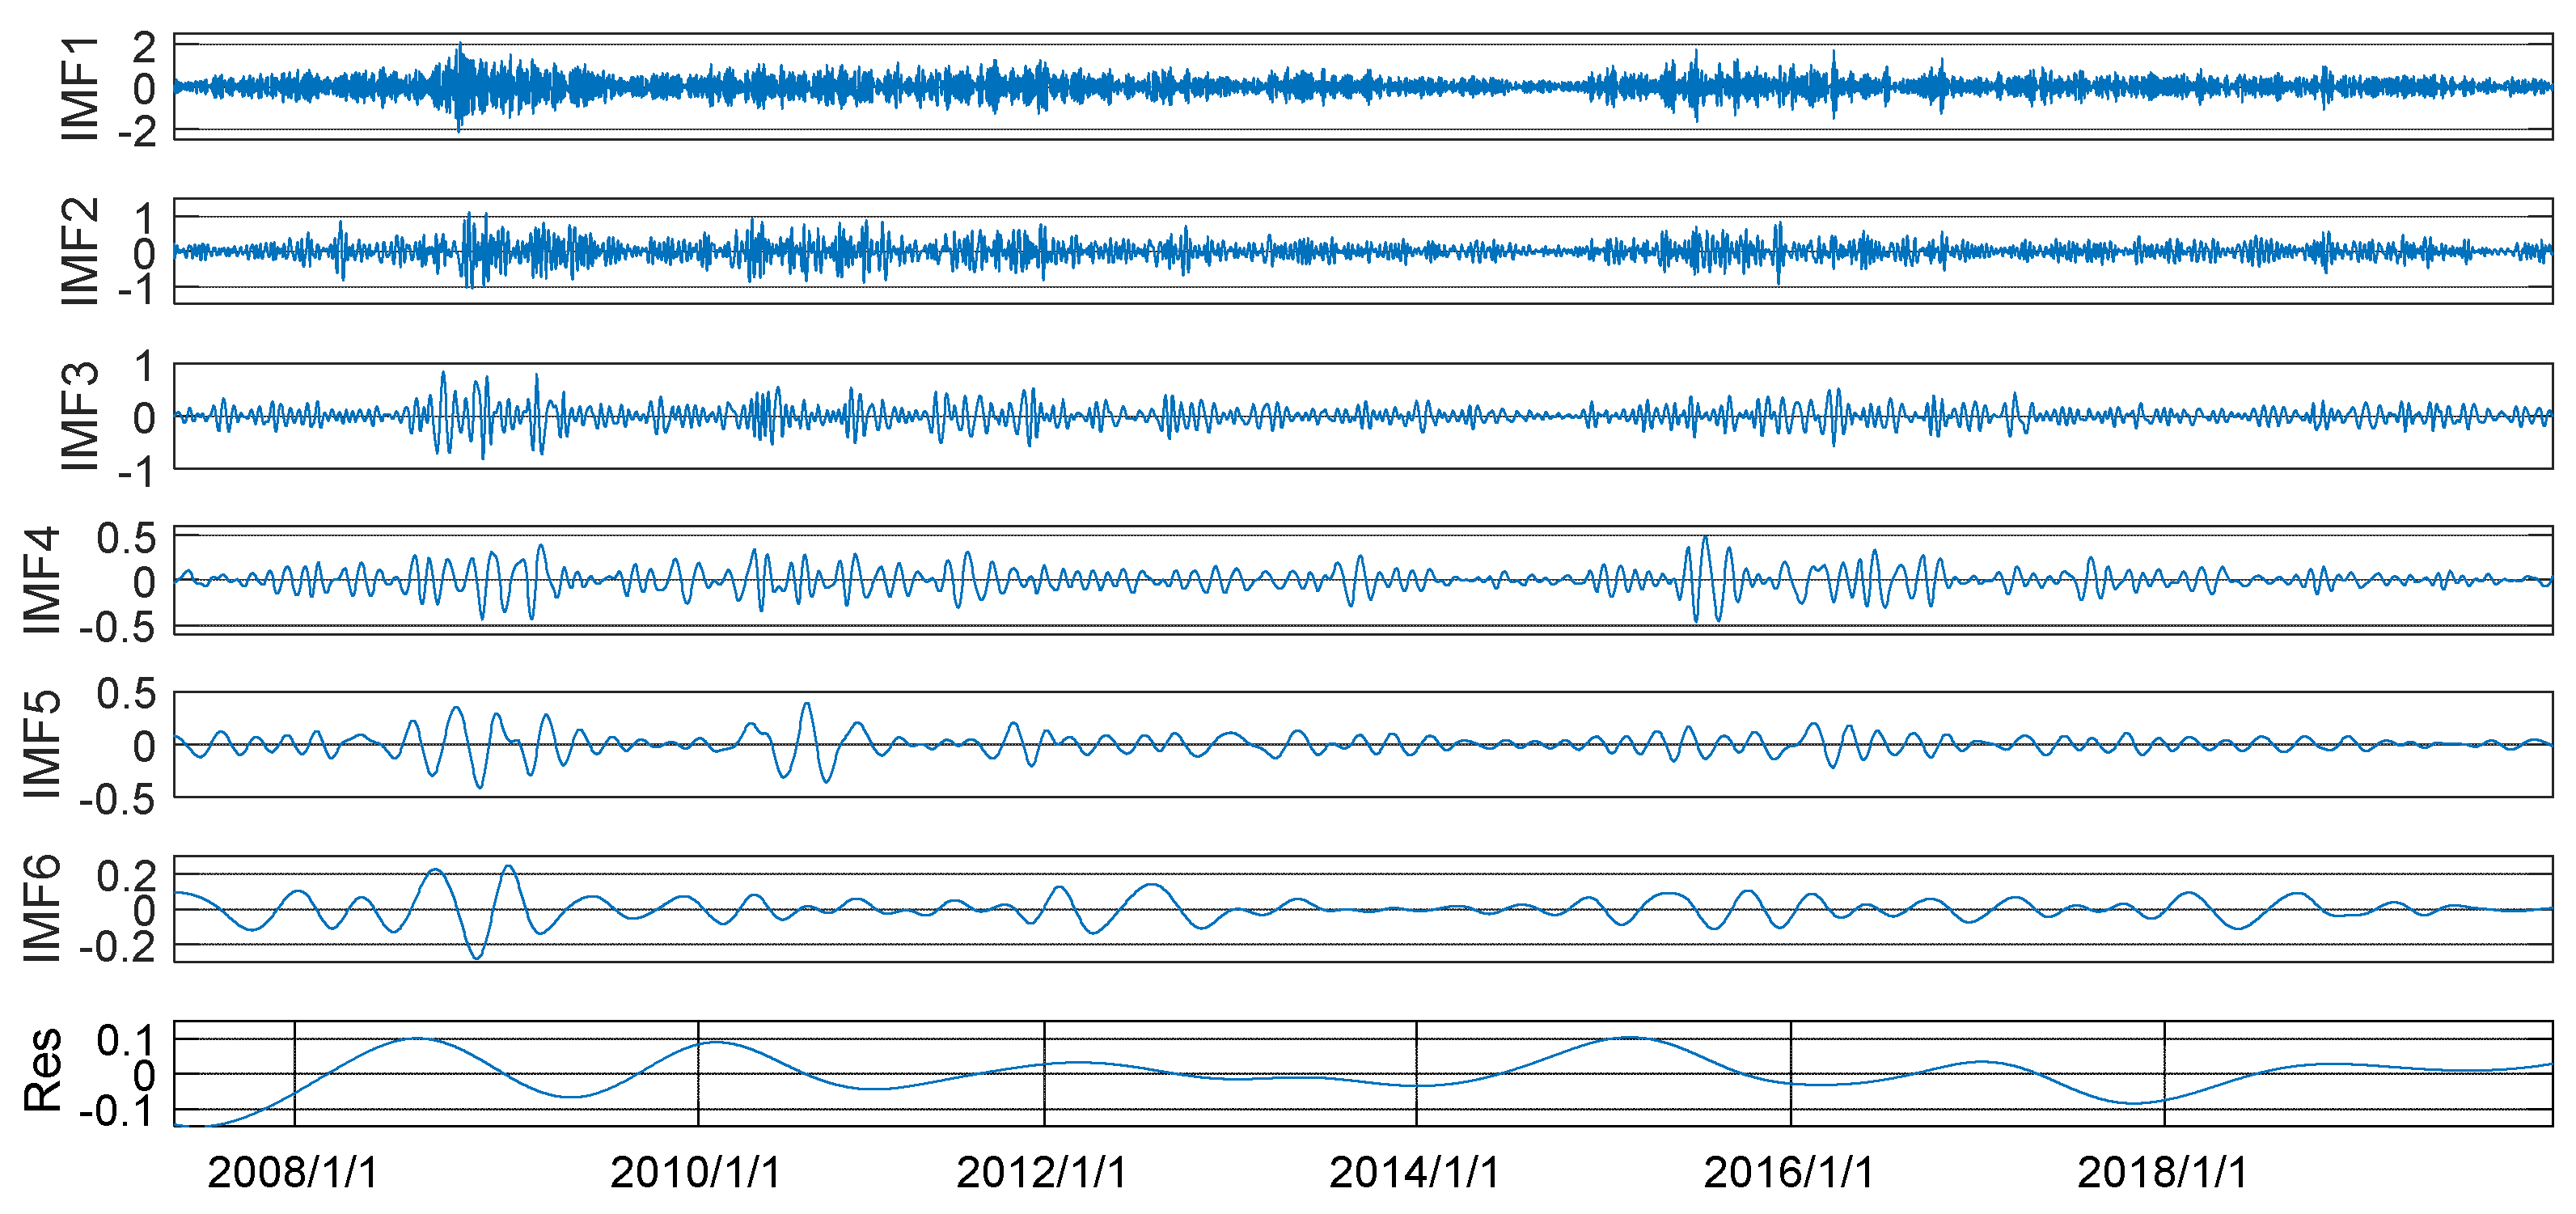Click the IMF6 axis label
The image size is (2576, 1214).
[x=42, y=909]
